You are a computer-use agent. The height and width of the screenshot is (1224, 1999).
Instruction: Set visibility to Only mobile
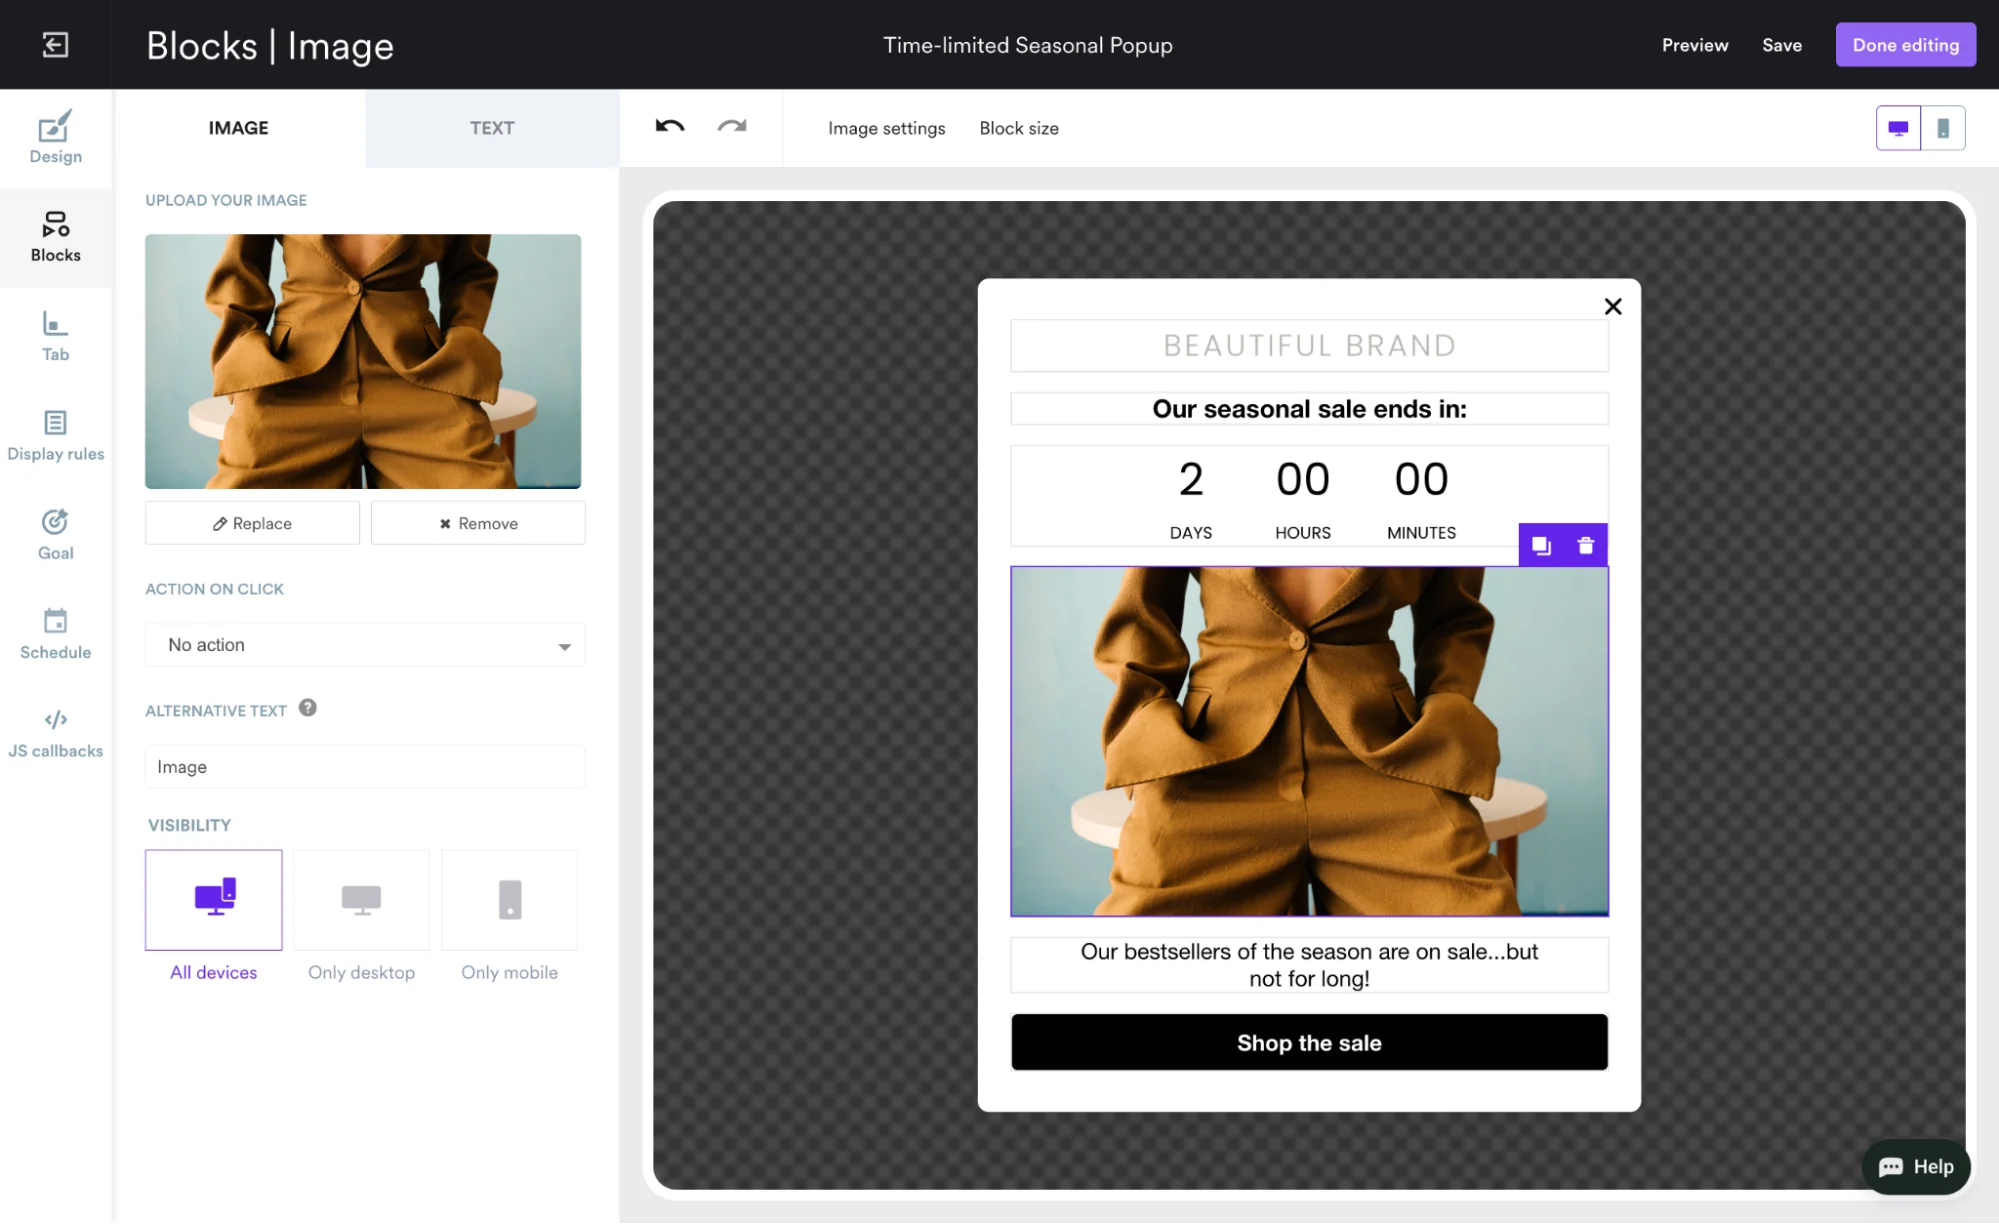[x=509, y=900]
